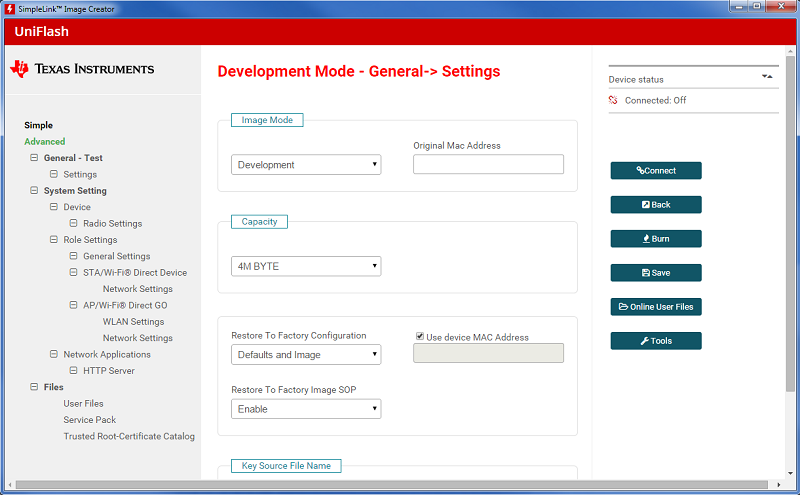The height and width of the screenshot is (495, 800).
Task: Open Restore To Factory Image SOP dropdown
Action: coord(306,409)
